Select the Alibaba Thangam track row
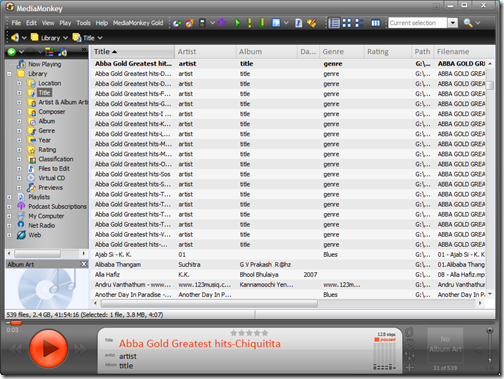 (288, 265)
